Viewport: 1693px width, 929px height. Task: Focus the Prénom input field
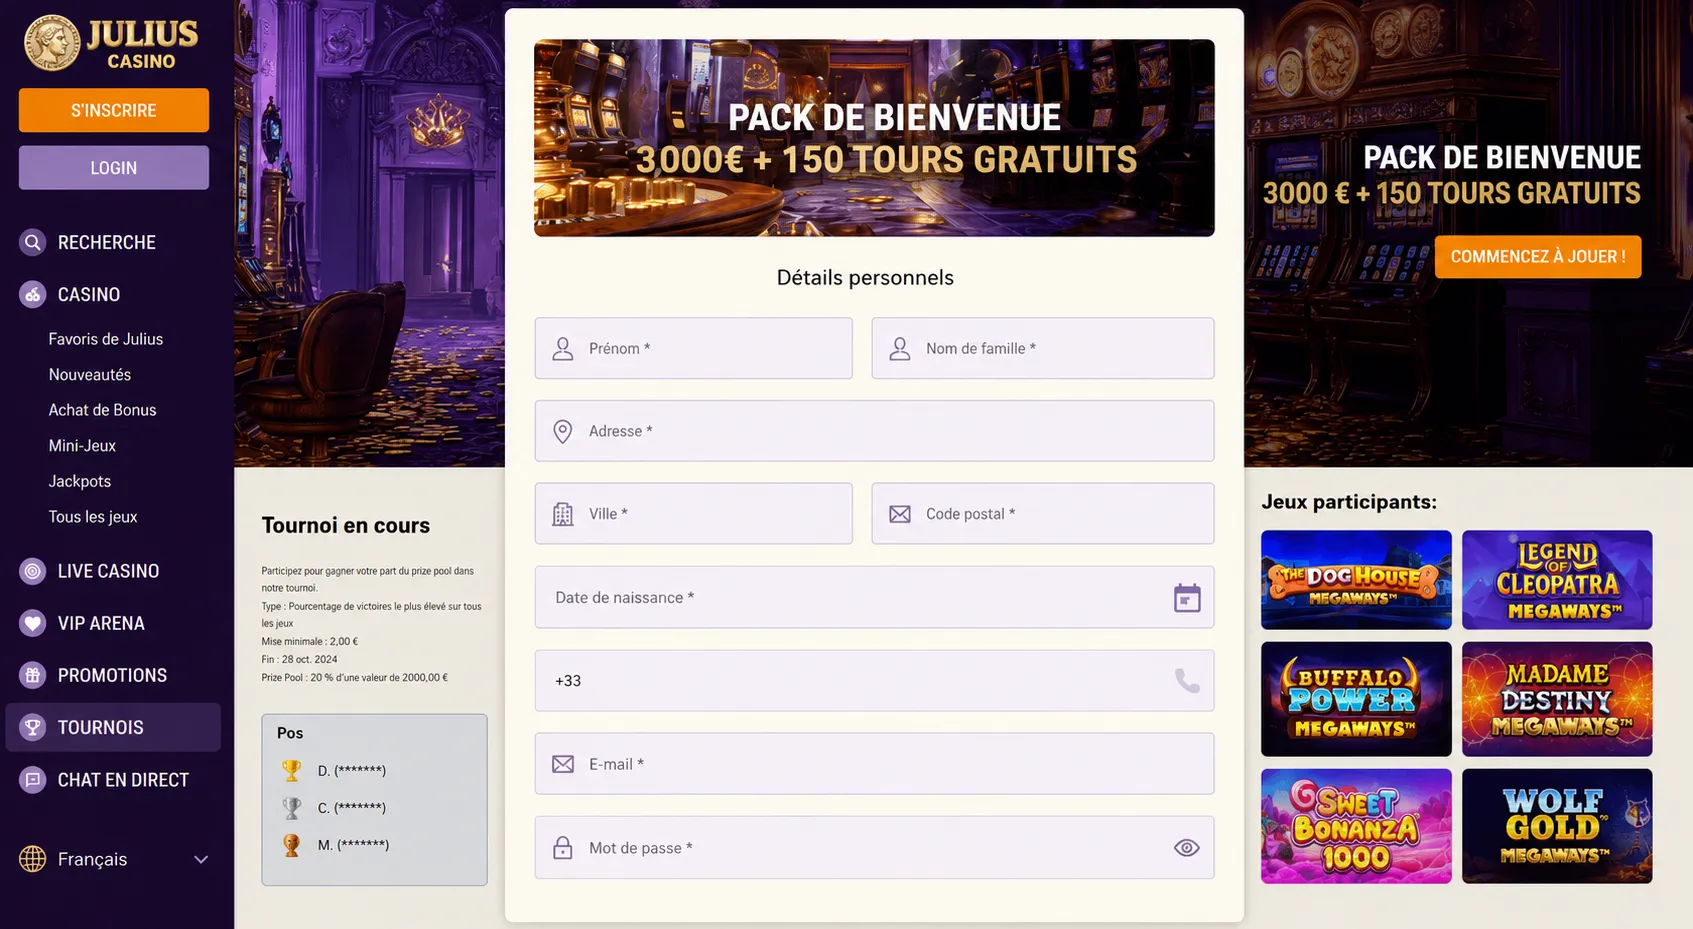694,348
